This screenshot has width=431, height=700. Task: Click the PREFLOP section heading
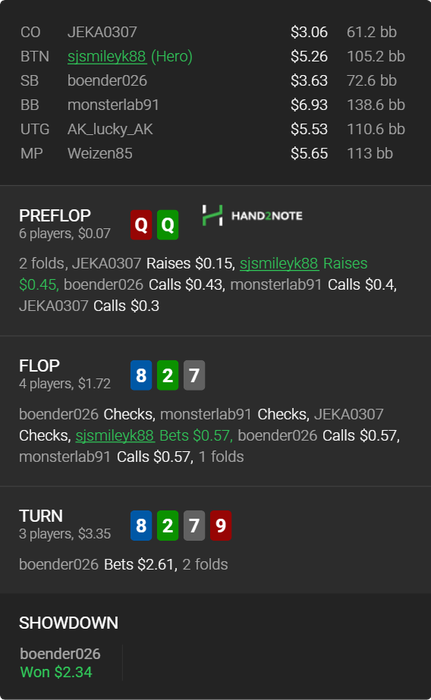[x=55, y=216]
